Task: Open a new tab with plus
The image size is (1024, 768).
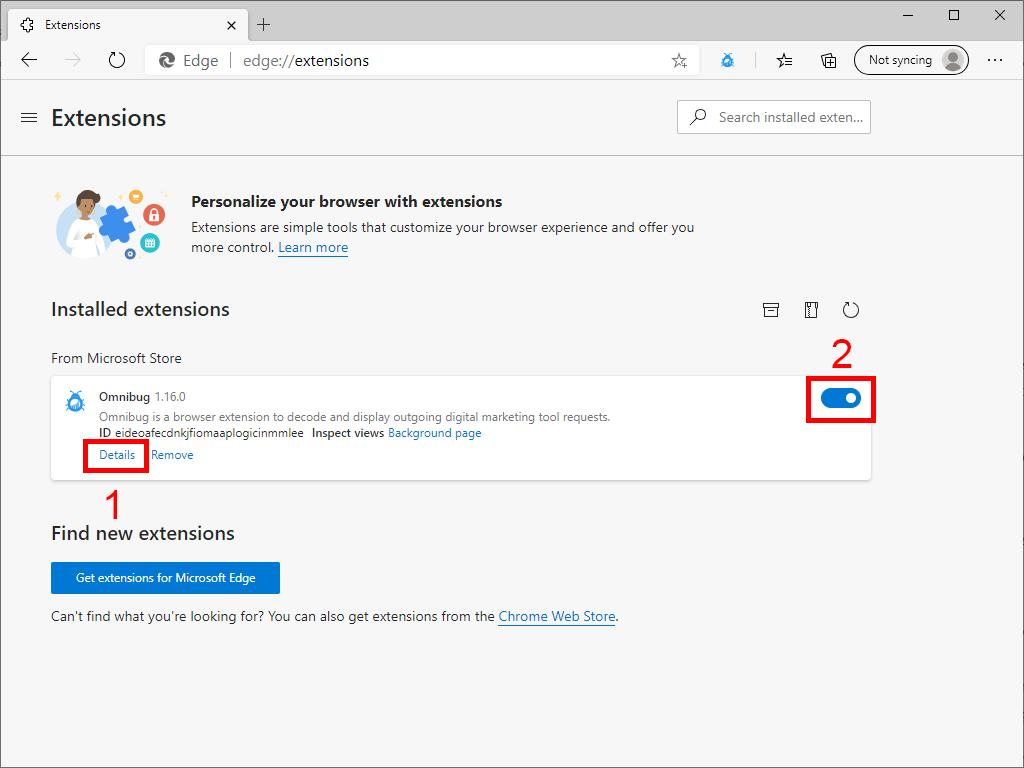Action: click(x=263, y=25)
